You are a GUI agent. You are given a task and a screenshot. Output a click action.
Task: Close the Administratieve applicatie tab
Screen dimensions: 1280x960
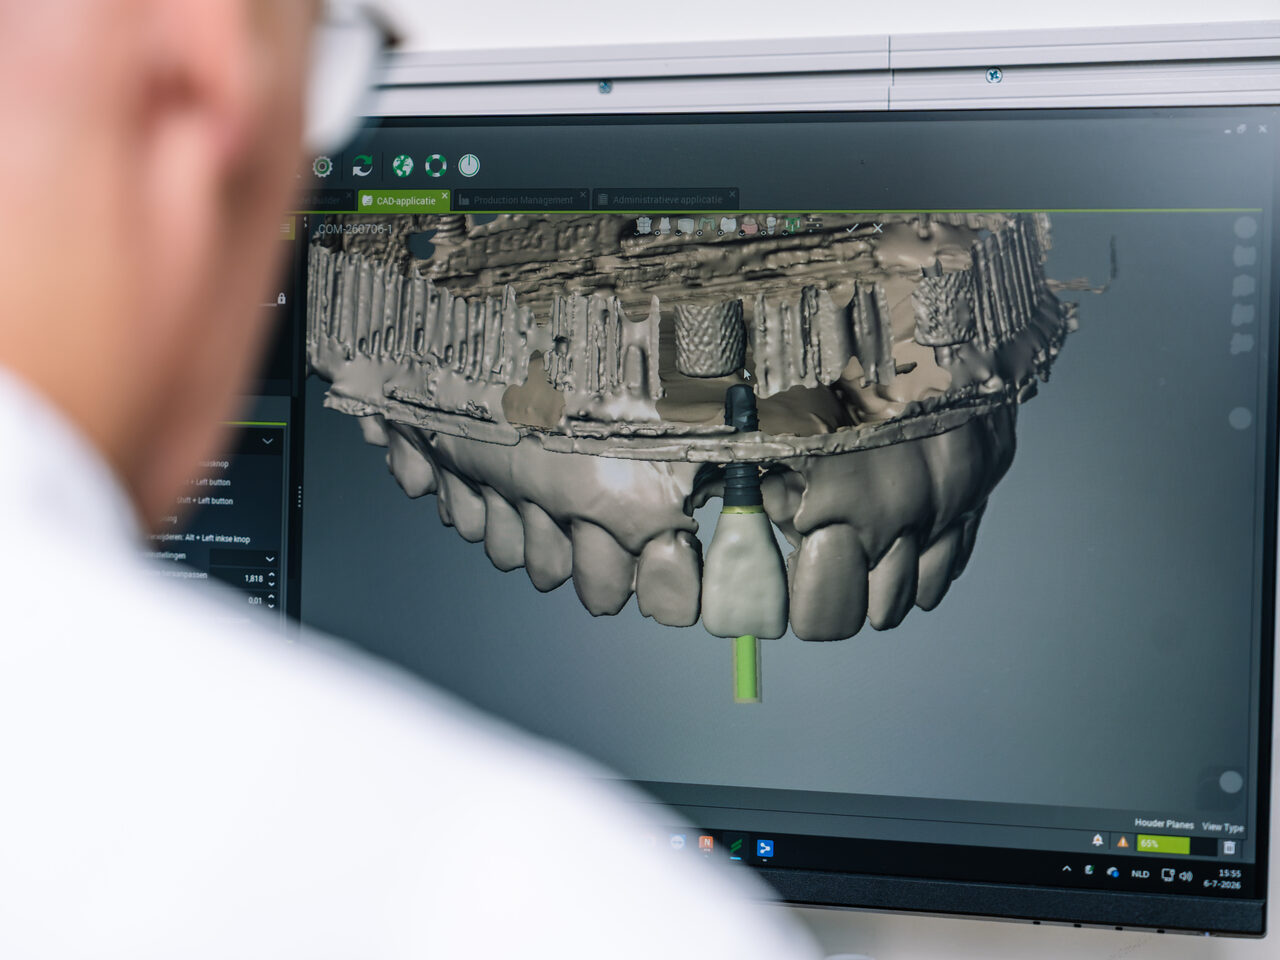pyautogui.click(x=732, y=194)
